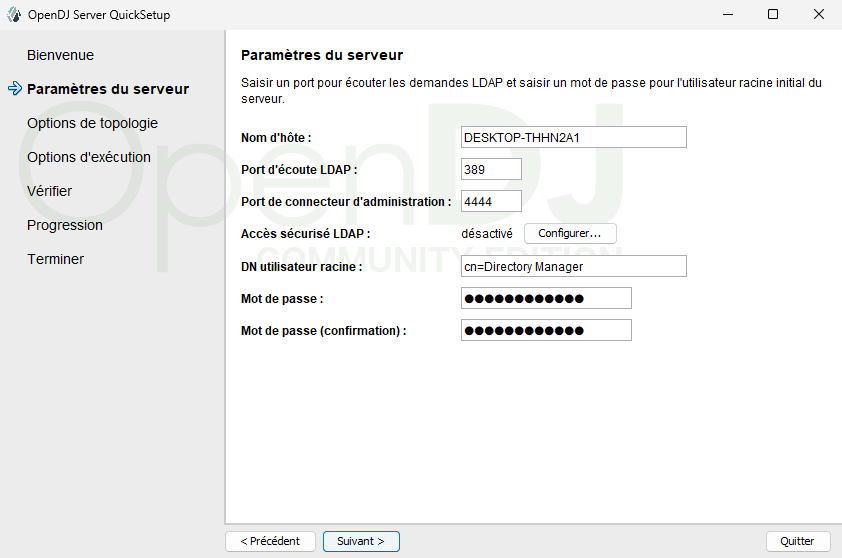The width and height of the screenshot is (842, 558).
Task: Click the password confirmation field
Action: click(x=546, y=330)
